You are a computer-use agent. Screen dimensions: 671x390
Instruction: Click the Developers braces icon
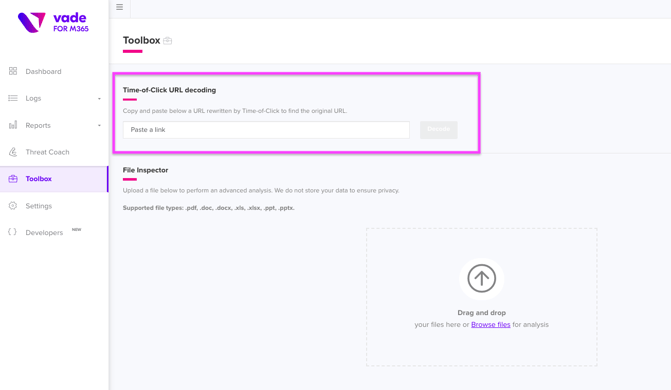[12, 232]
